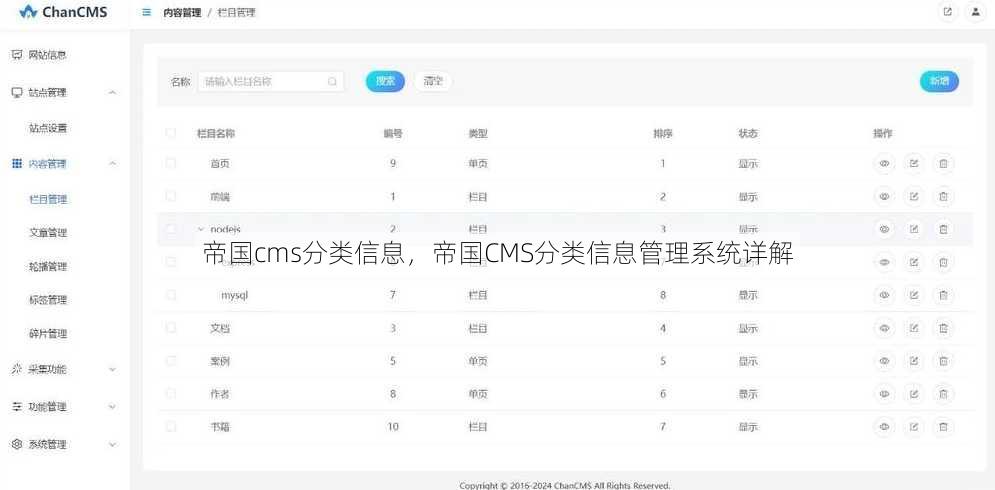
Task: Delete the 前端 column
Action: [944, 196]
